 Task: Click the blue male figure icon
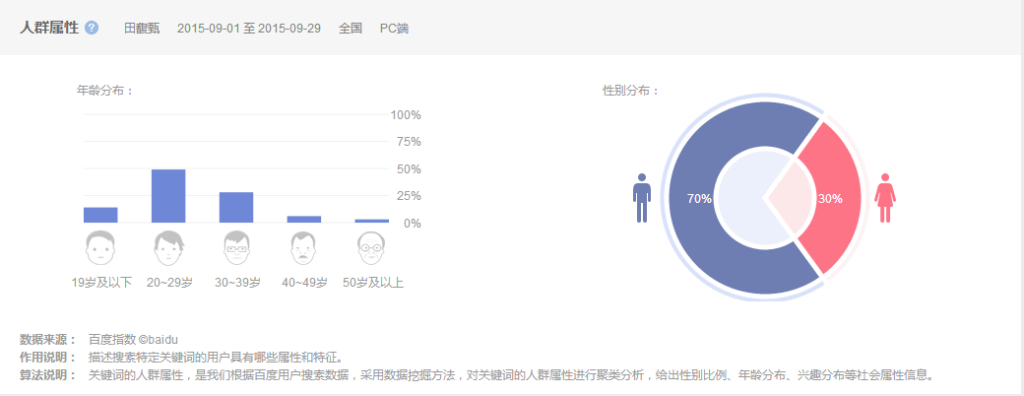(642, 198)
